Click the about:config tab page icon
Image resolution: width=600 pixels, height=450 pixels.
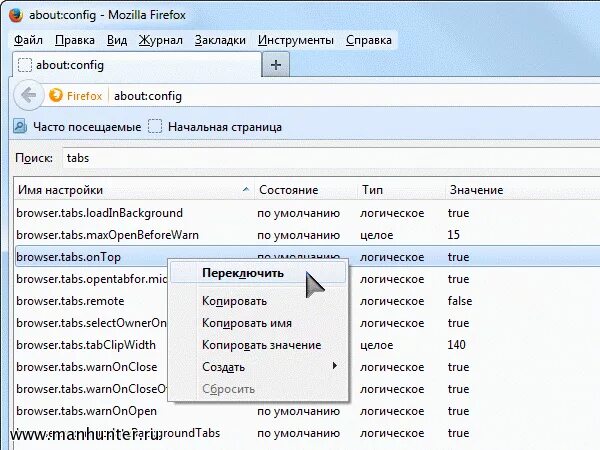coord(25,65)
